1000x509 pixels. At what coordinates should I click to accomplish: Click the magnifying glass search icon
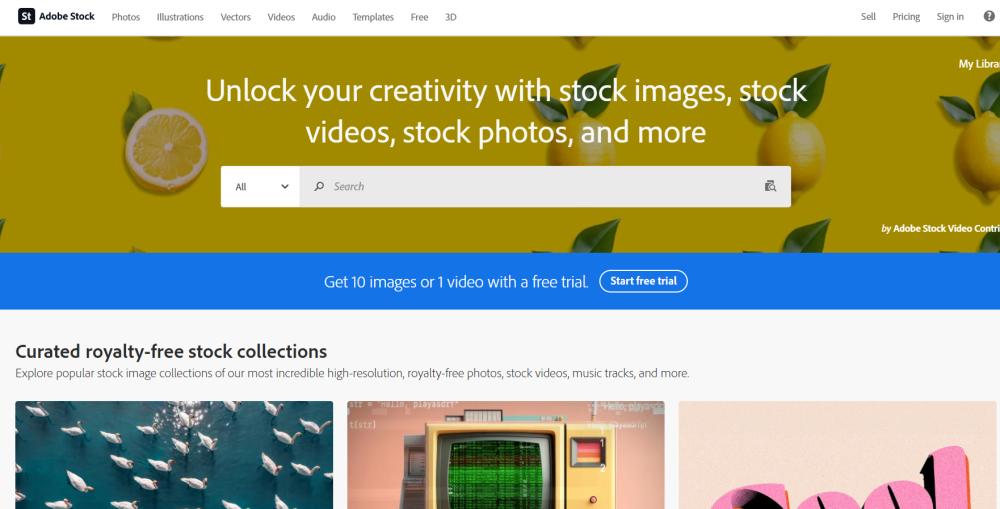point(319,186)
